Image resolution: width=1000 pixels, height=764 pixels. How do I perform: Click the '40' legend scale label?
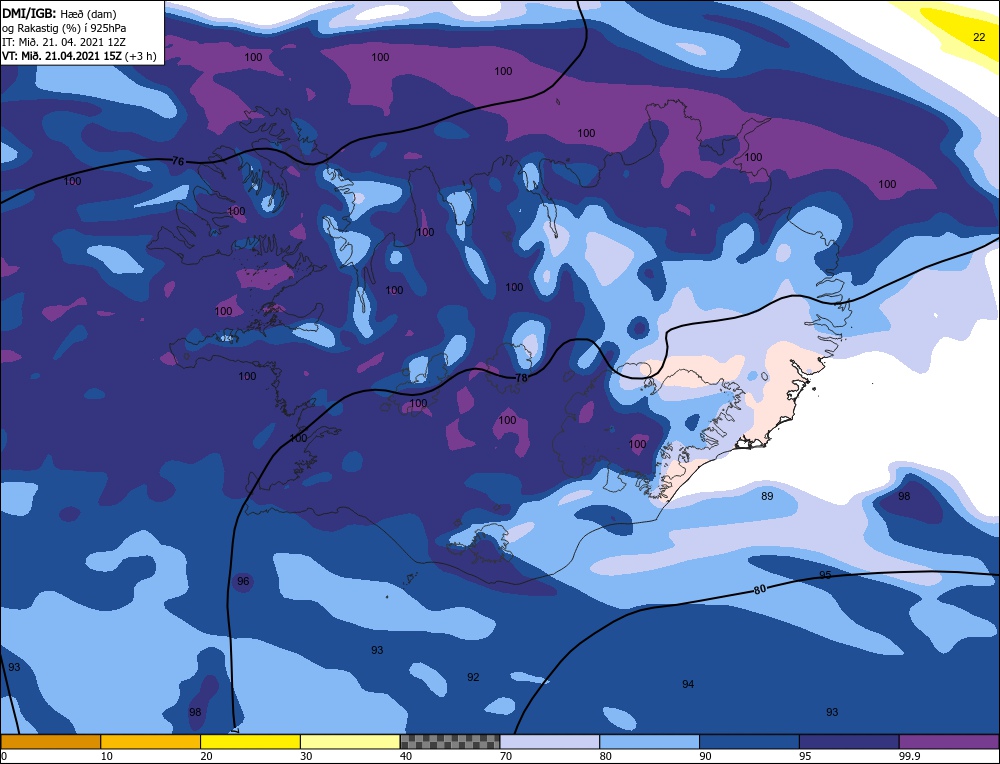coord(406,756)
